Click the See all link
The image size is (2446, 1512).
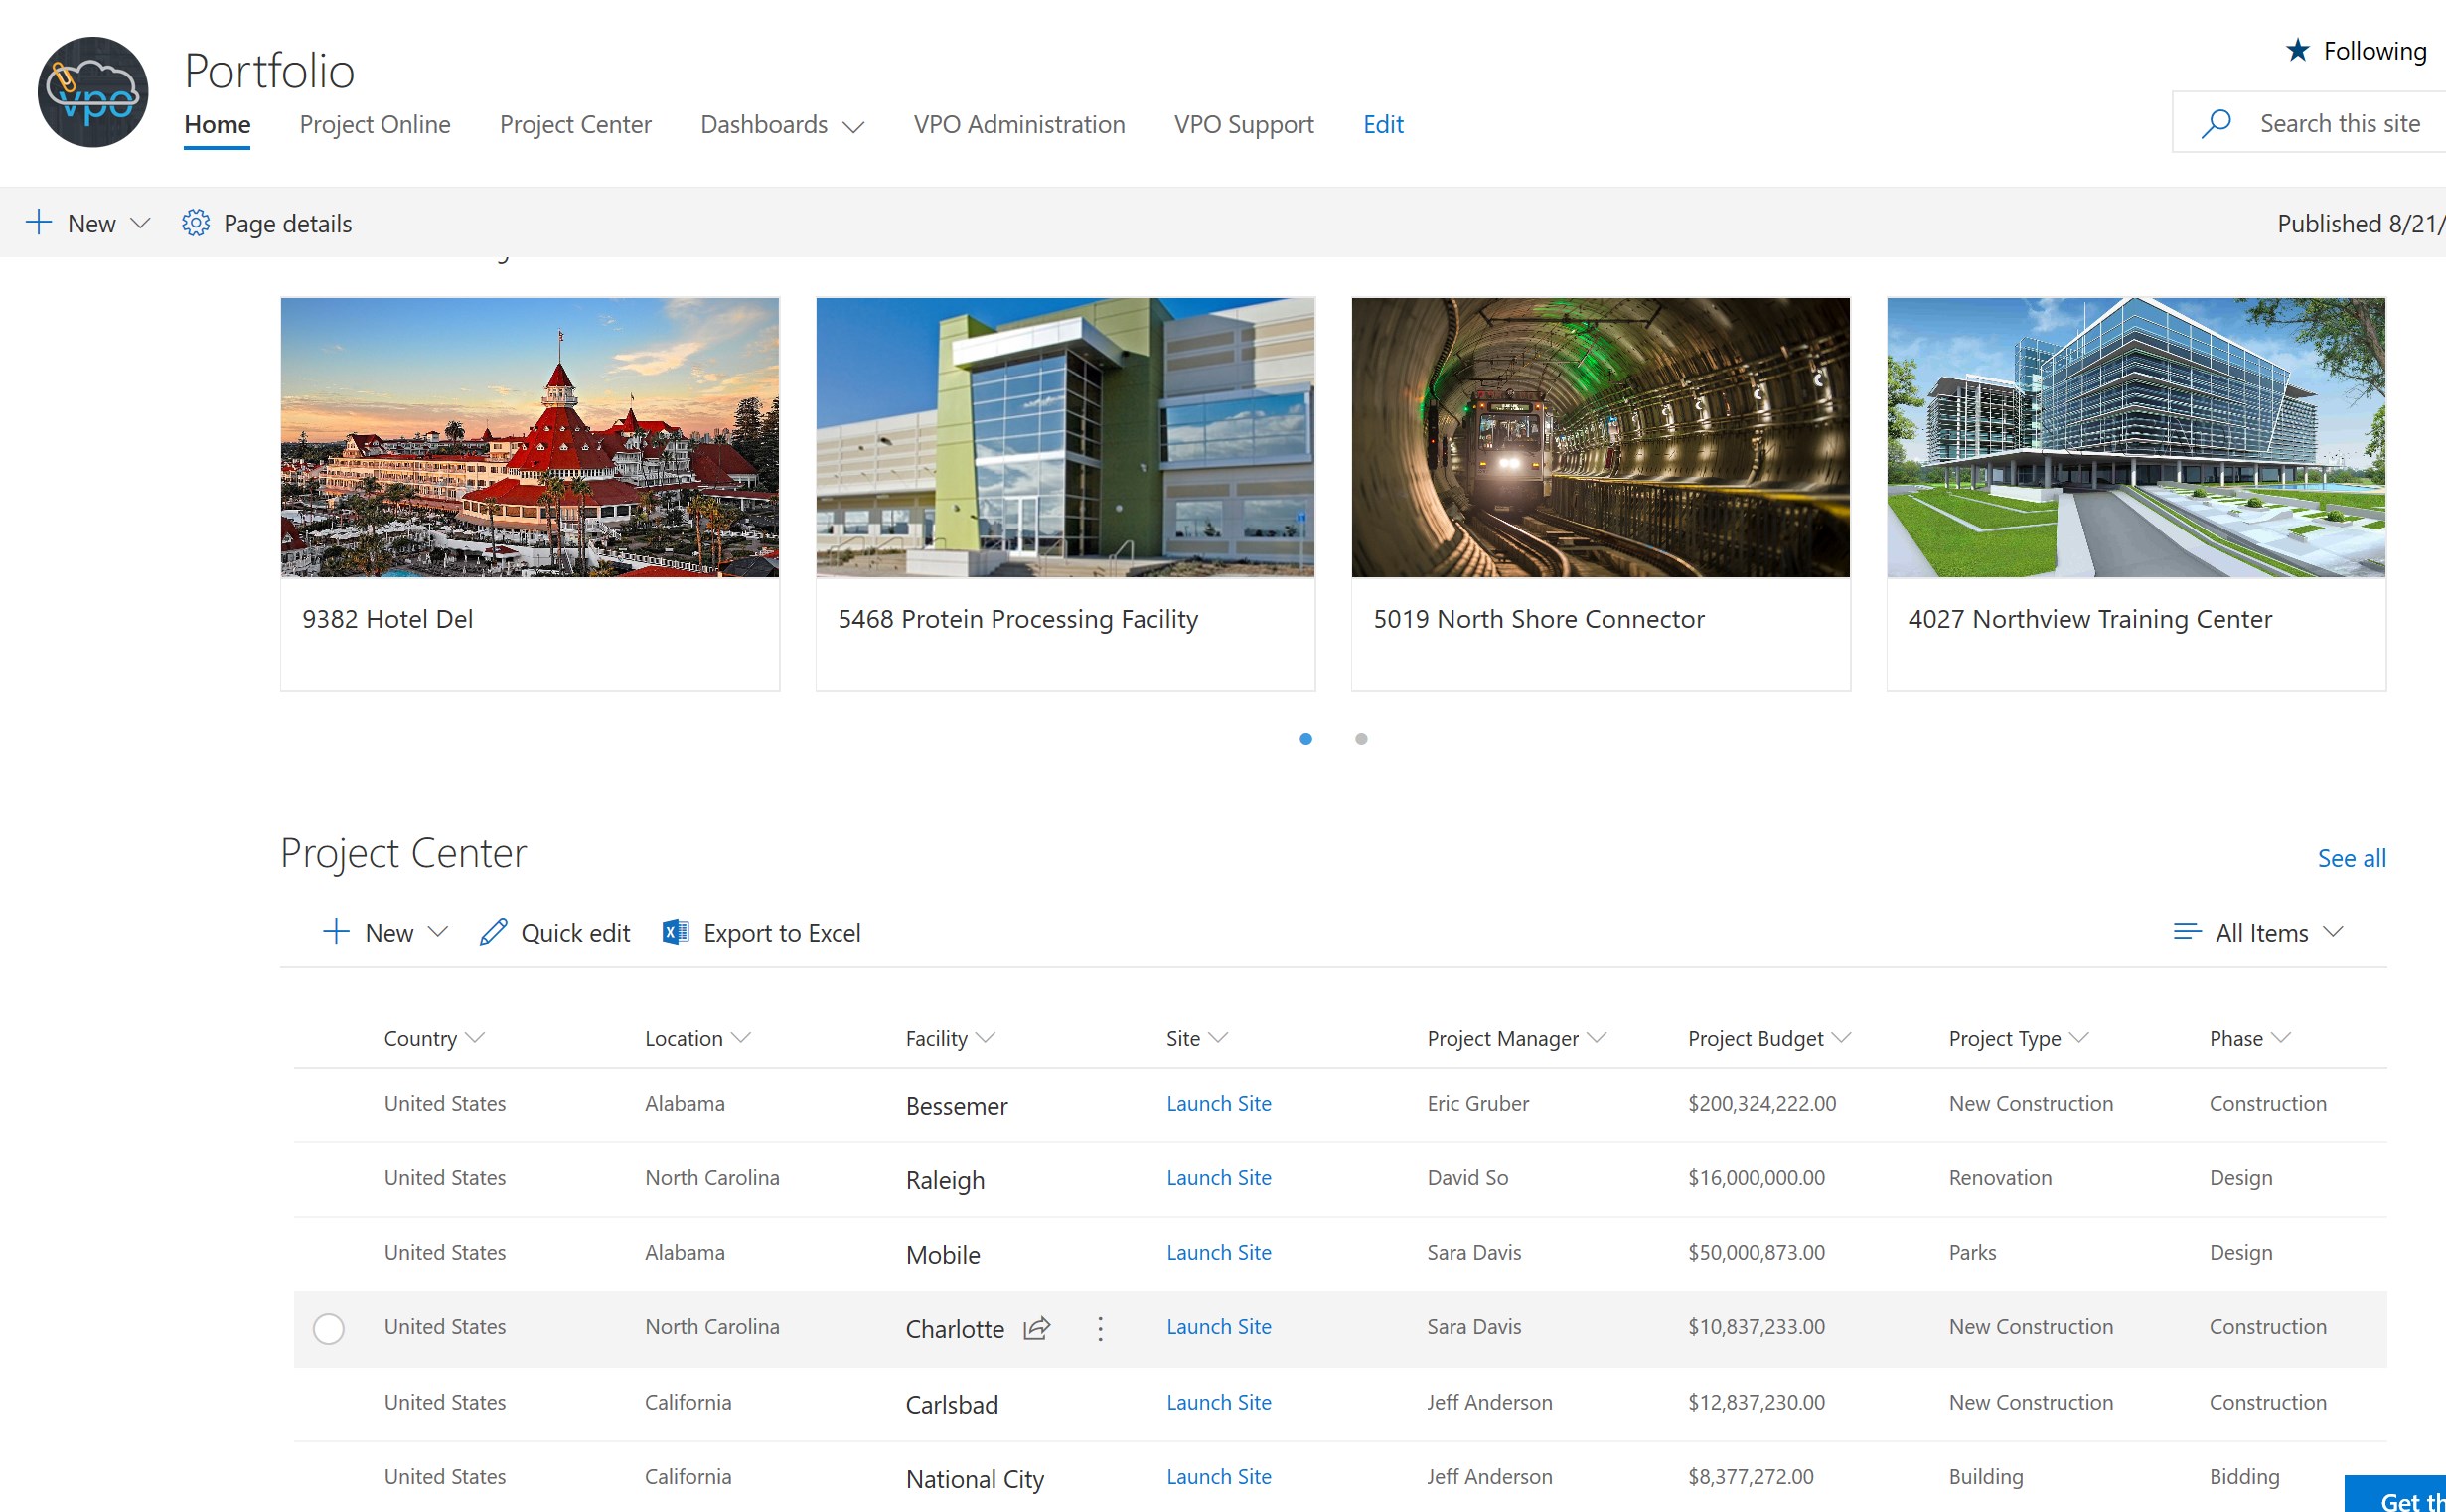coord(2350,858)
